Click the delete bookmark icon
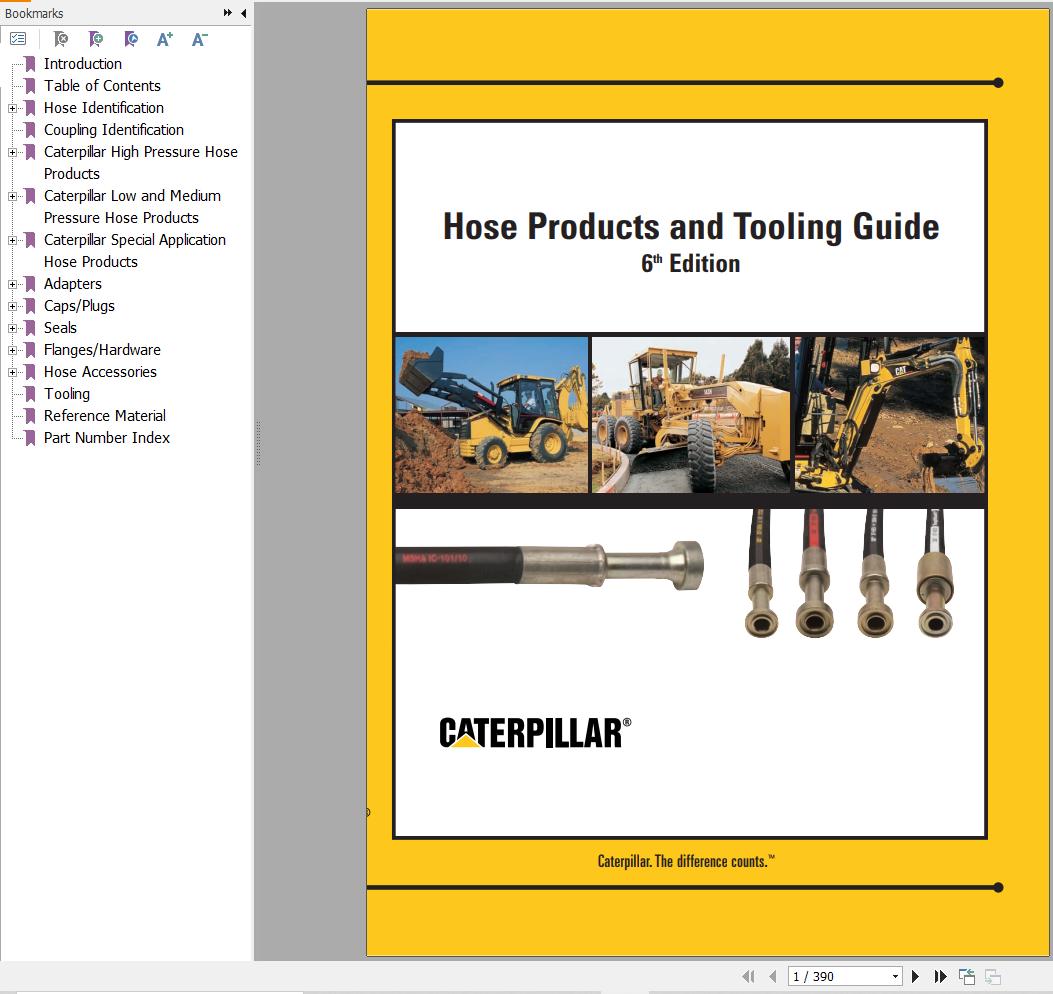Image resolution: width=1053 pixels, height=994 pixels. click(61, 39)
